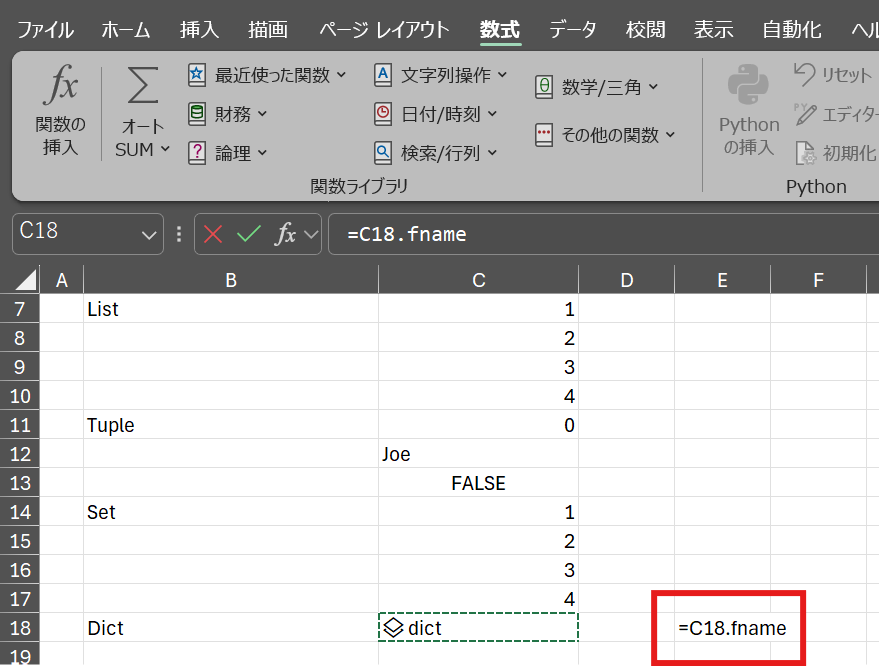879x666 pixels.
Task: Click the formula bar drag handle dots
Action: 179,234
